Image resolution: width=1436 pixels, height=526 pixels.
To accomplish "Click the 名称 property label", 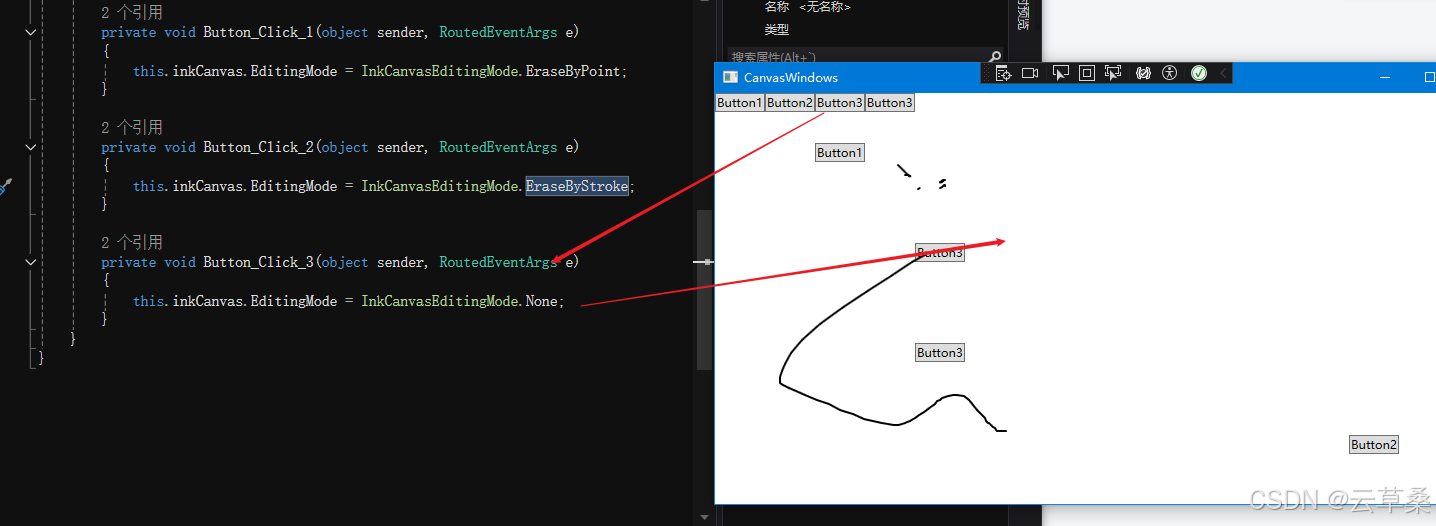I will tap(777, 7).
